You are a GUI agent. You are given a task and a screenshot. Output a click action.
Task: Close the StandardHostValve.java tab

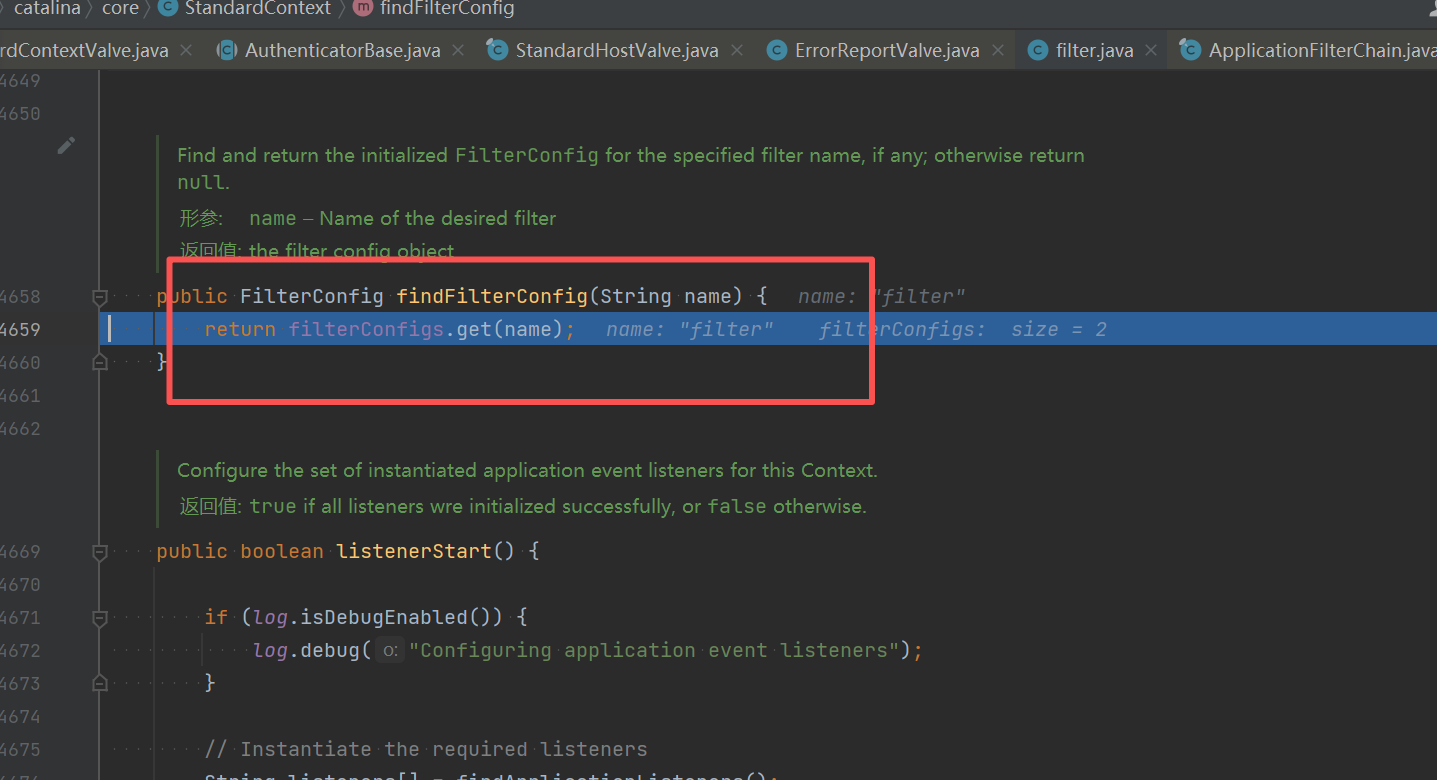(x=737, y=50)
